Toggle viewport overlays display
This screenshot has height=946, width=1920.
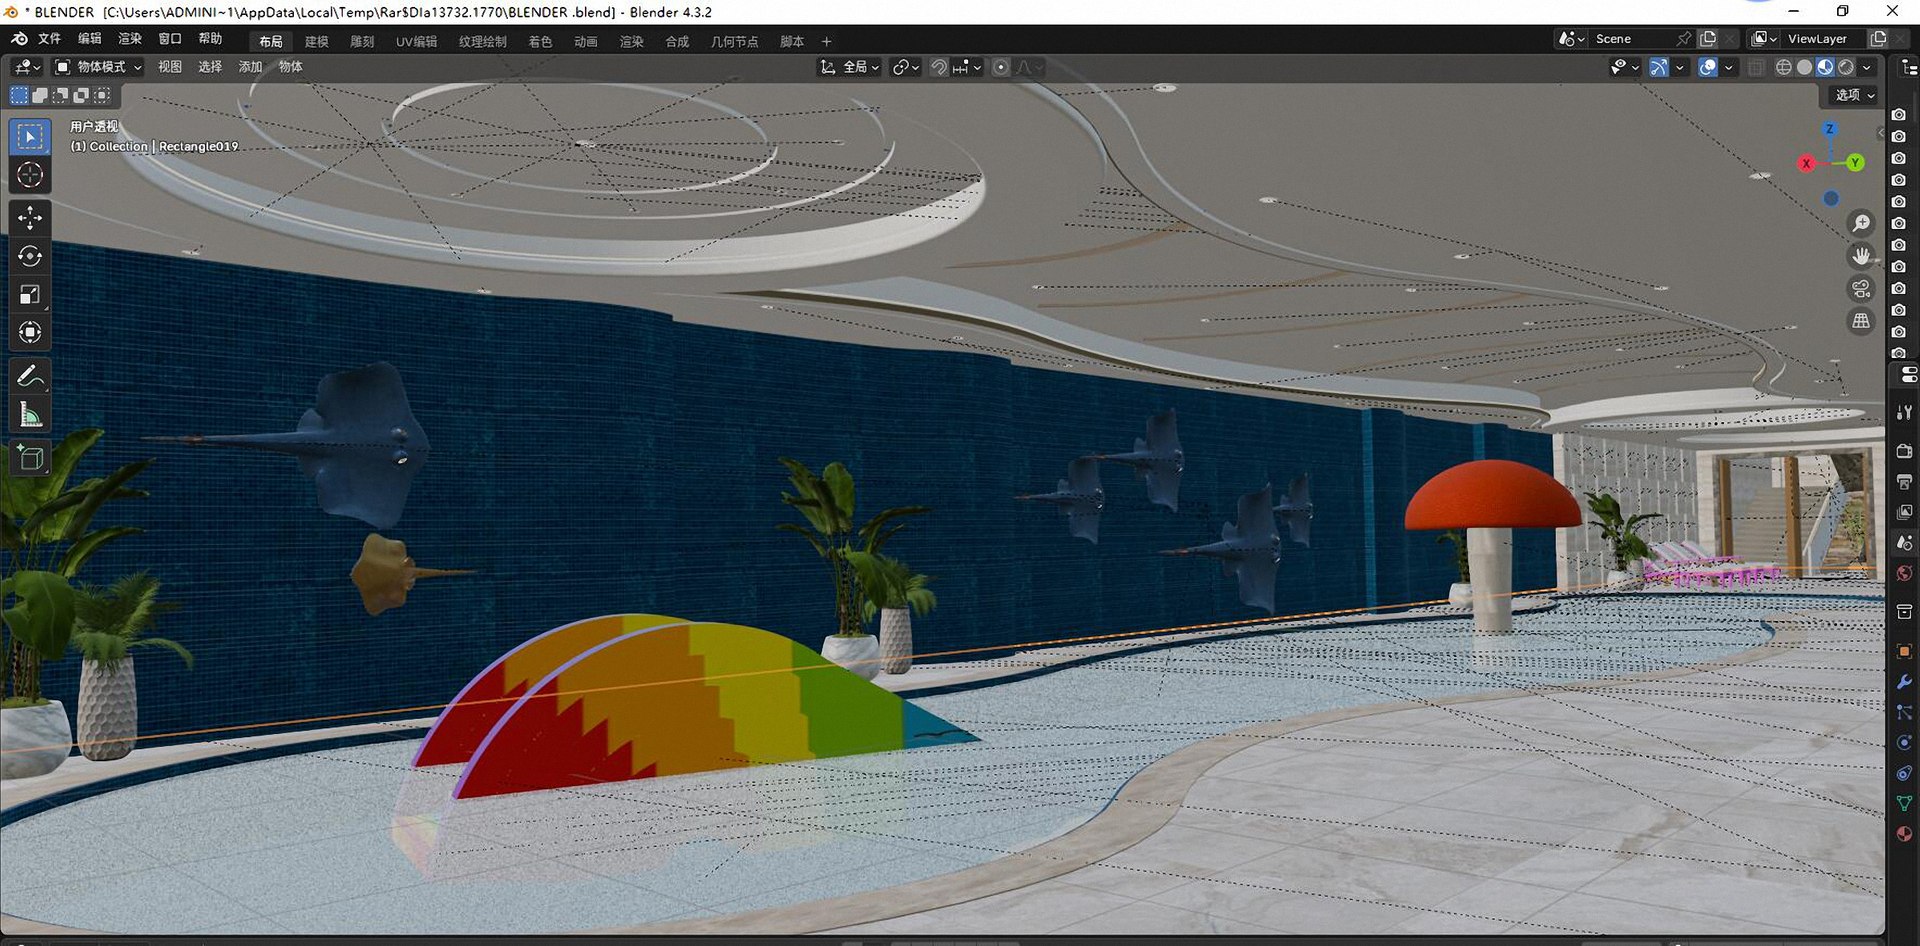[1708, 67]
